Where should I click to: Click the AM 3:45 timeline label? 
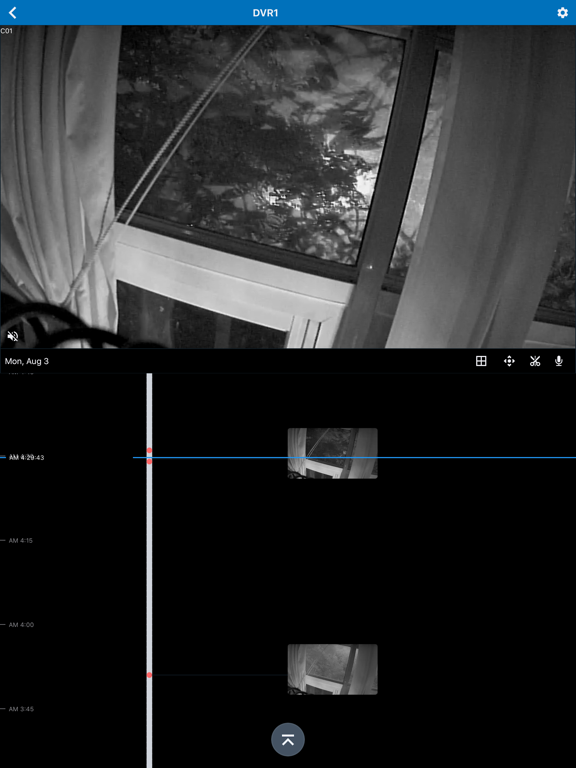(x=21, y=709)
